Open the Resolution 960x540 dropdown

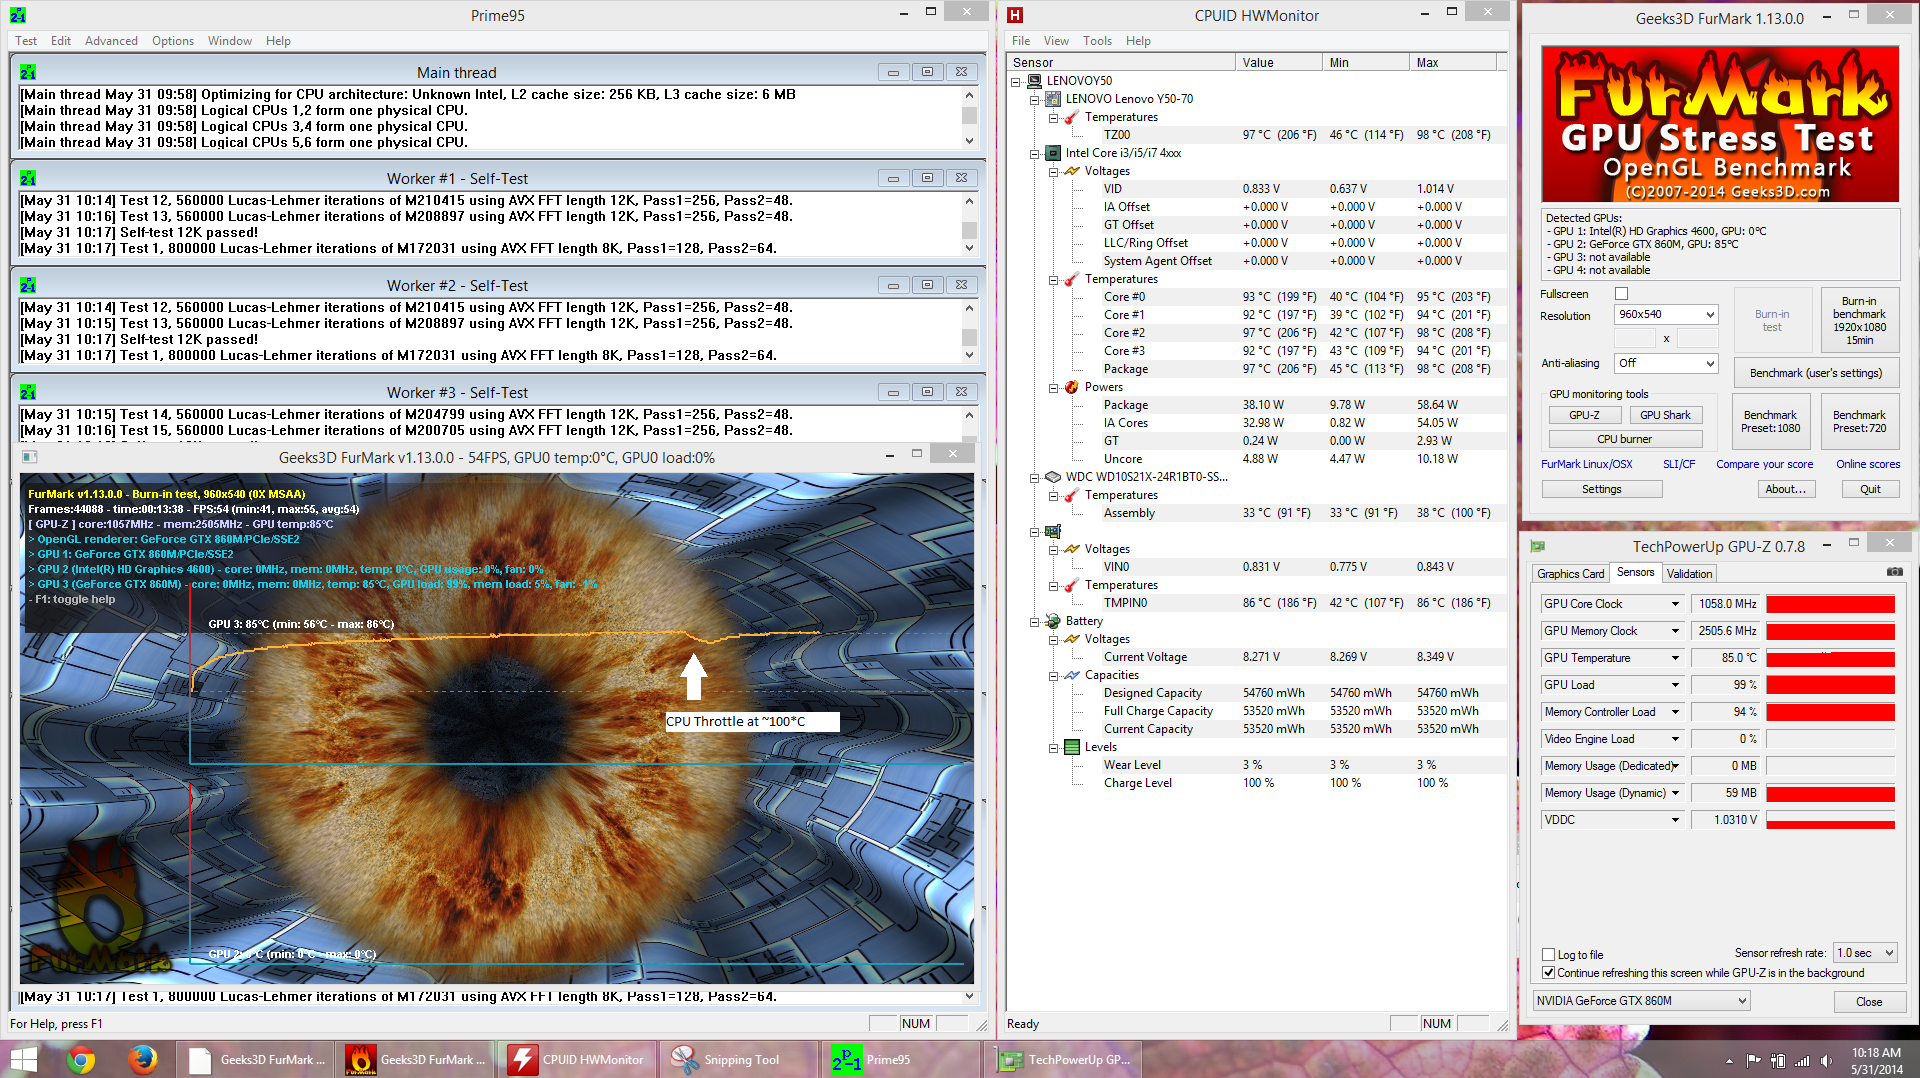coord(1666,314)
